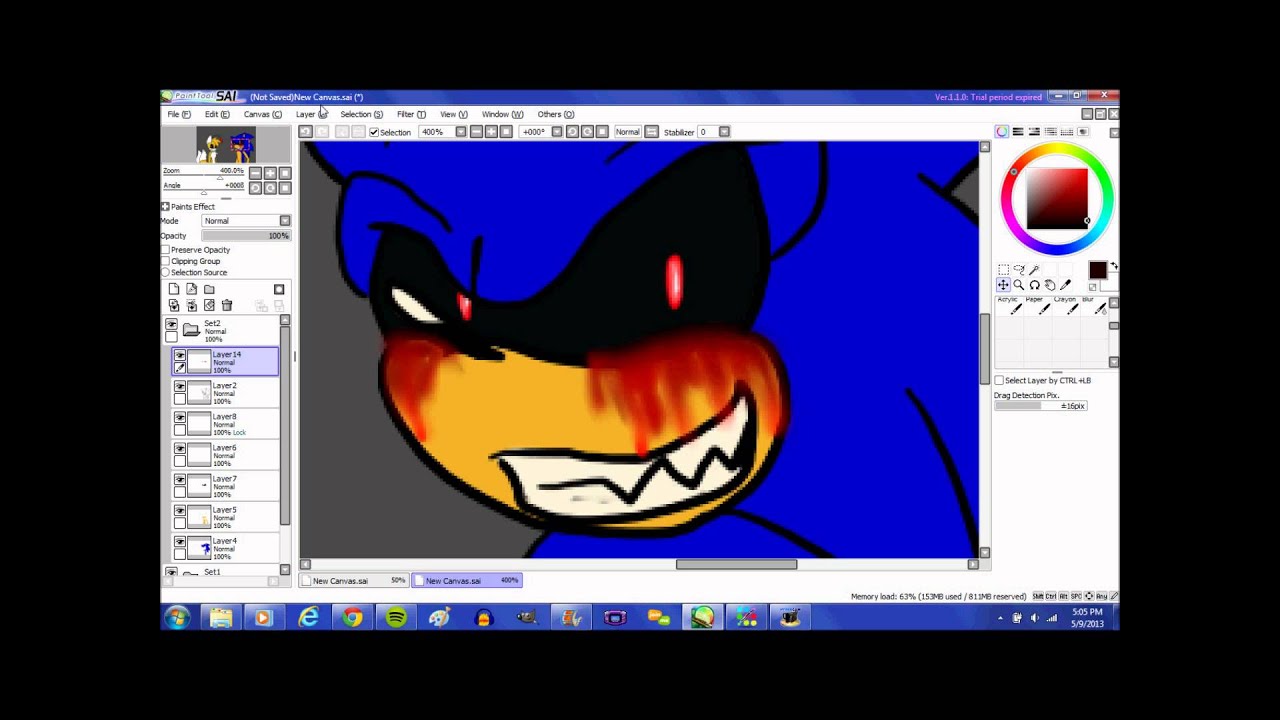Select the Lasso tool
Viewport: 1280px width, 720px height.
[1019, 270]
